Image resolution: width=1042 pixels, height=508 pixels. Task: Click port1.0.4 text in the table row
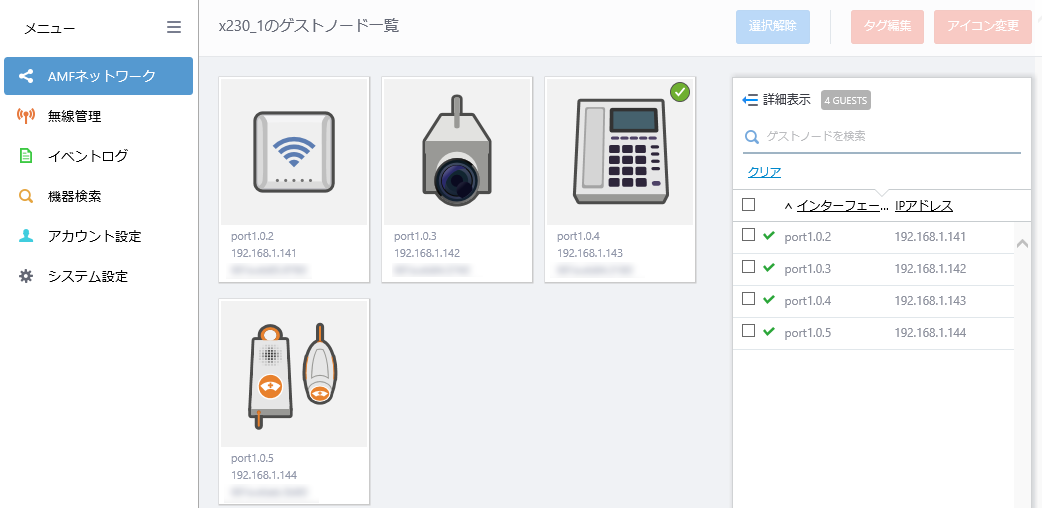point(807,301)
